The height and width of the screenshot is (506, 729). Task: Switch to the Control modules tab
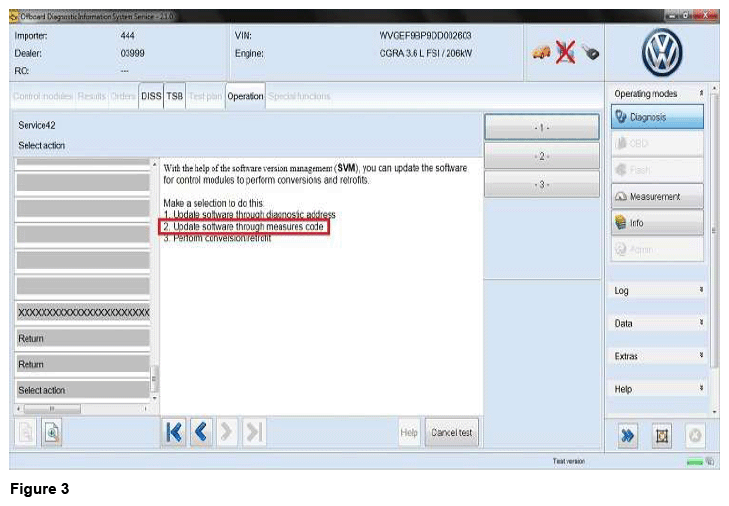pos(42,96)
